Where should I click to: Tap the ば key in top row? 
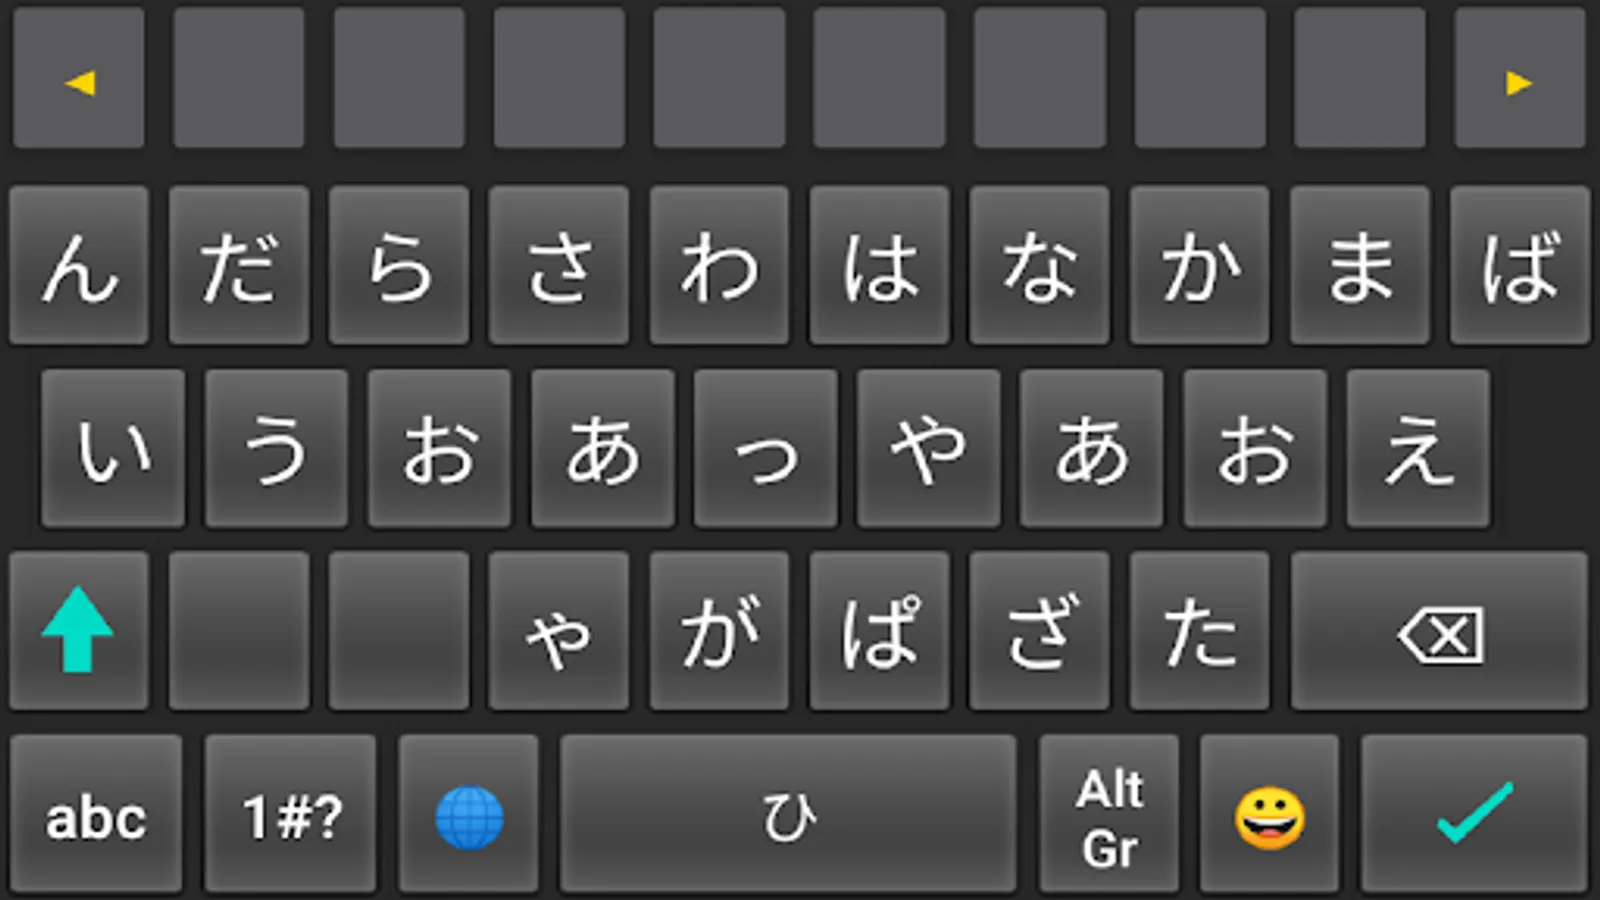(x=1519, y=265)
